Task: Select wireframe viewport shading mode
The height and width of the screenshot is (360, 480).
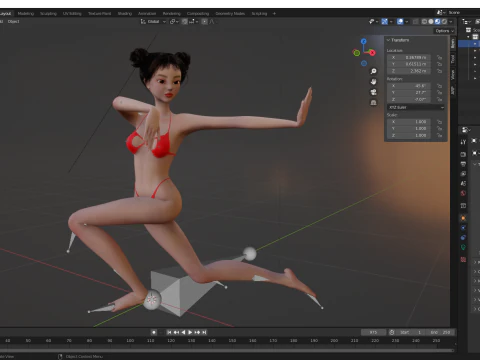Action: point(424,22)
